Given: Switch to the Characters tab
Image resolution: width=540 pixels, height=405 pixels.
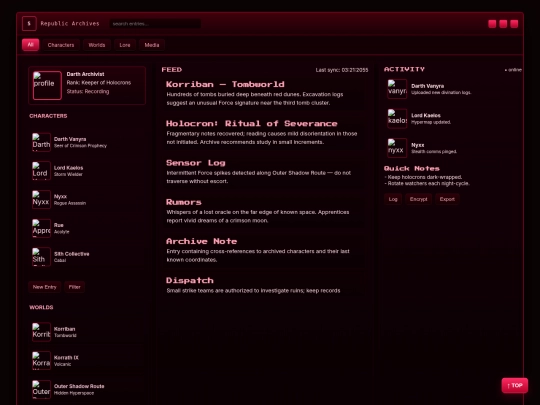Looking at the screenshot, I should click(x=61, y=45).
